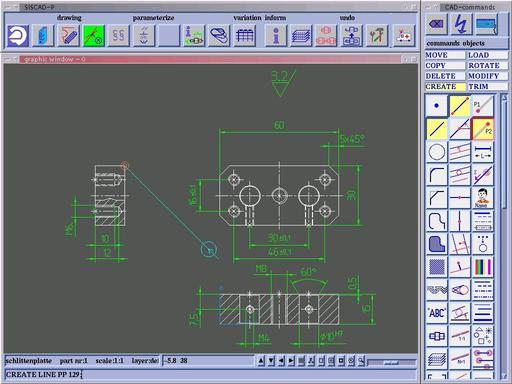Pick the fillet rounded-corner tool
Image resolution: width=512 pixels, height=384 pixels.
437,175
